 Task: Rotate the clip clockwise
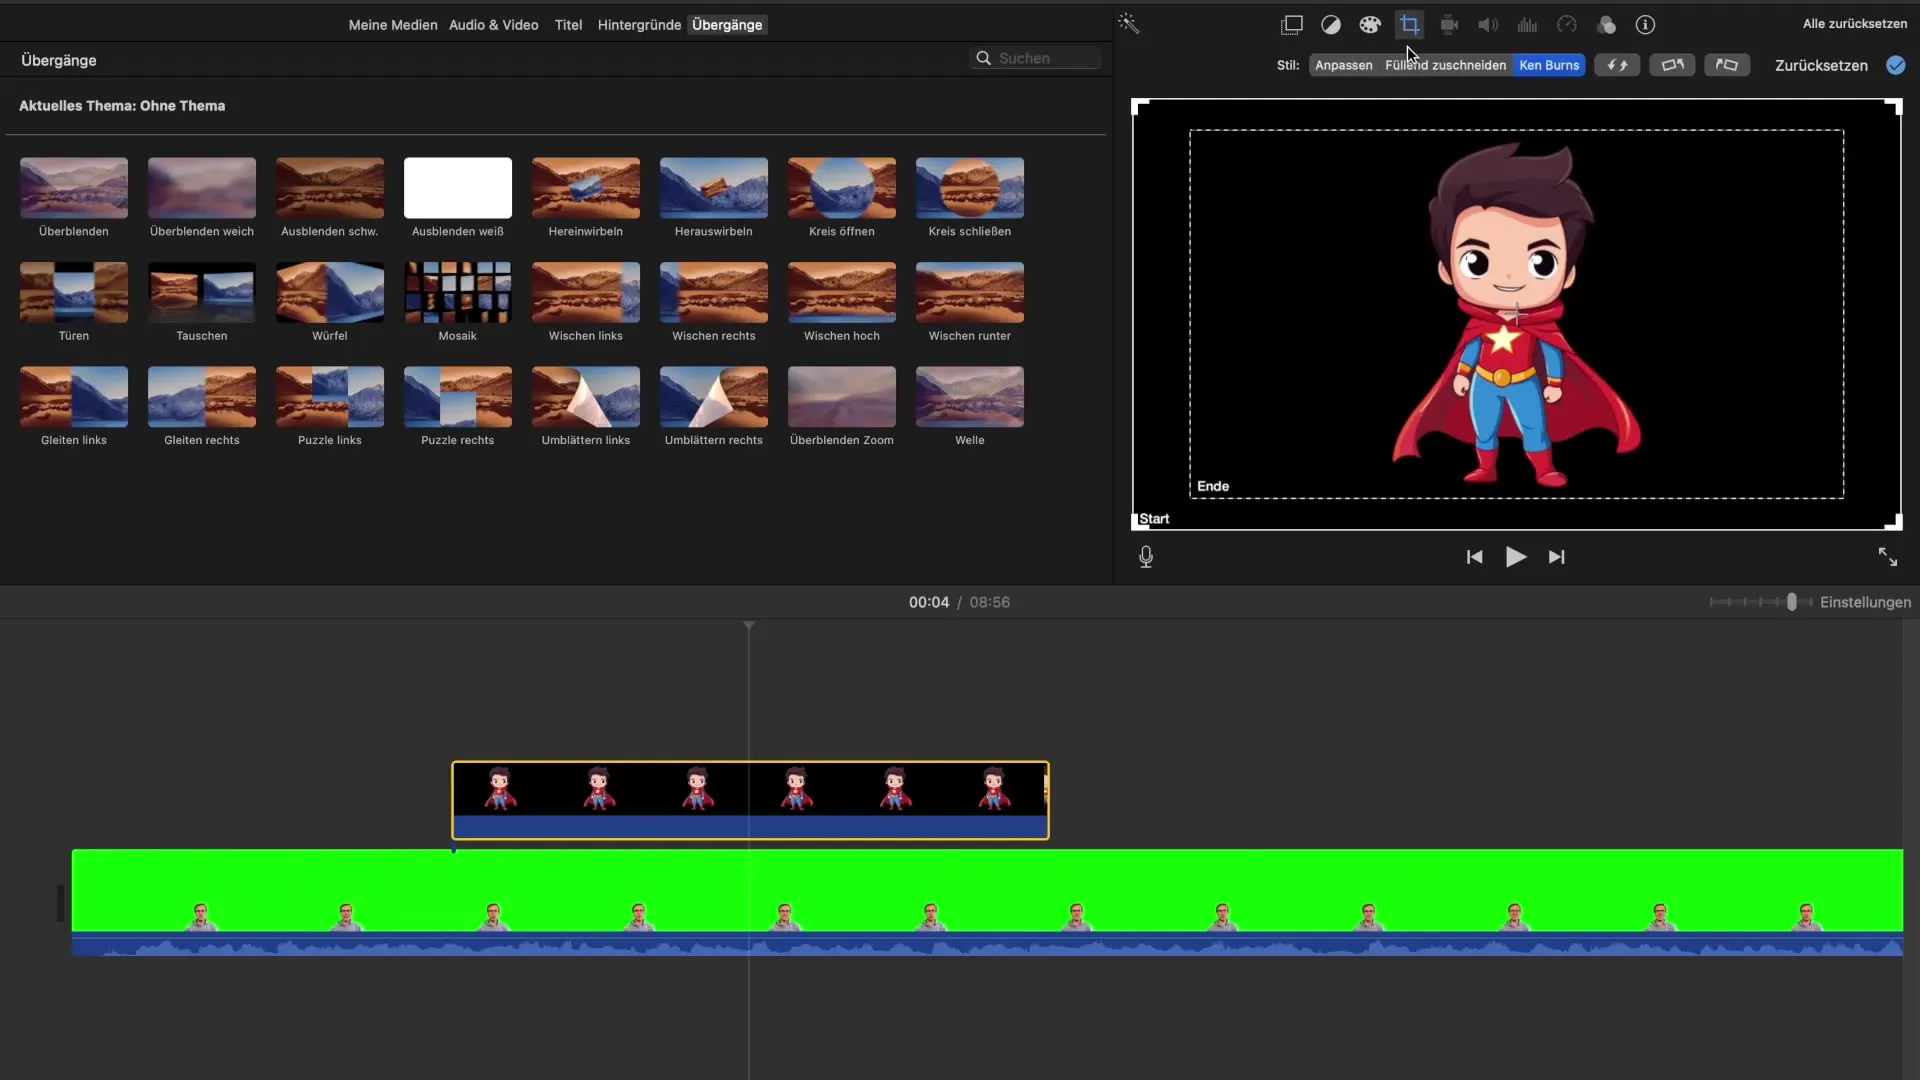(x=1727, y=65)
